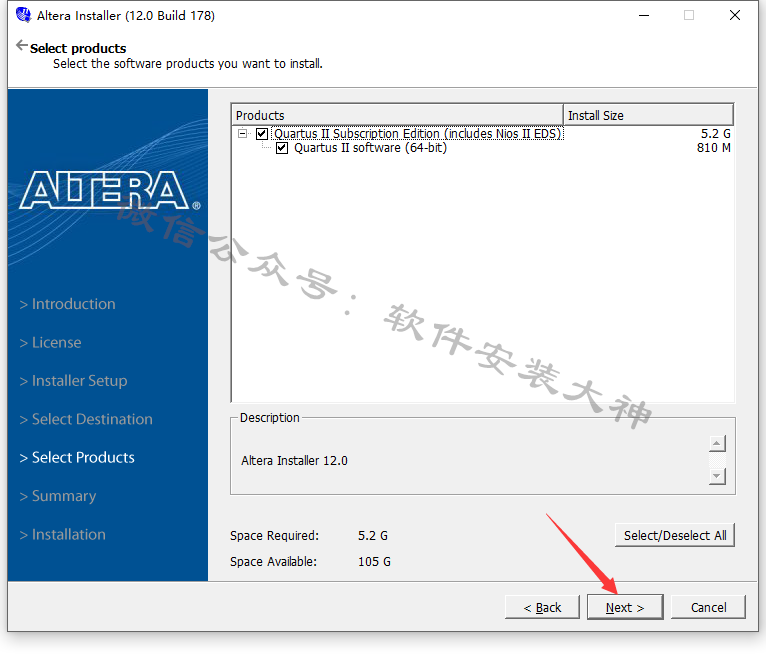Collapse the Quartus II Subscription Edition tree

click(242, 133)
